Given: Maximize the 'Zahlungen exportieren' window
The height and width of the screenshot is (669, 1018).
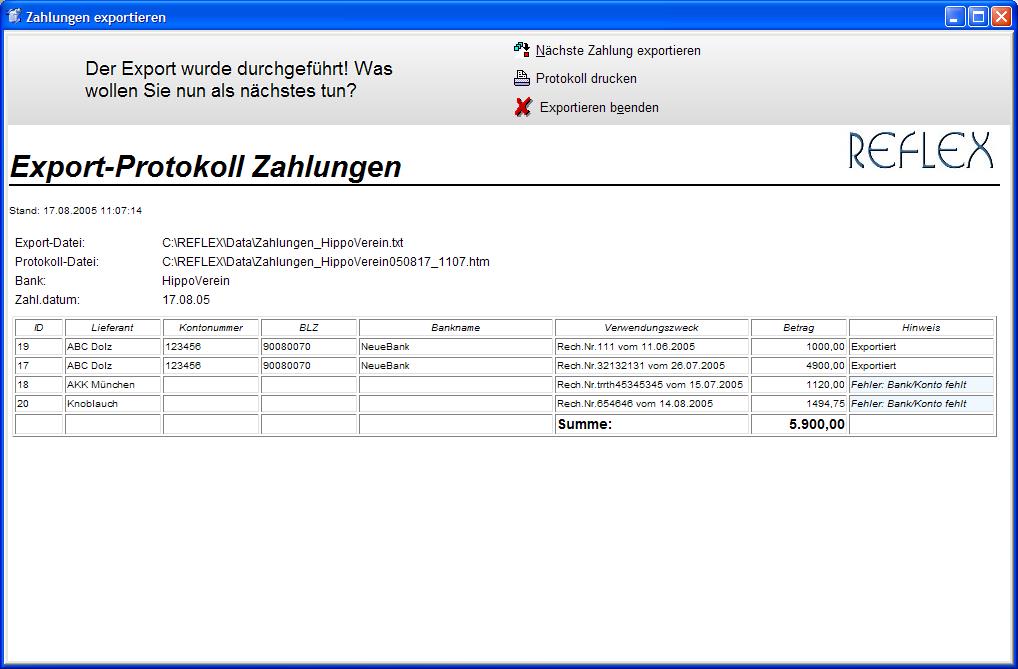Looking at the screenshot, I should click(978, 17).
